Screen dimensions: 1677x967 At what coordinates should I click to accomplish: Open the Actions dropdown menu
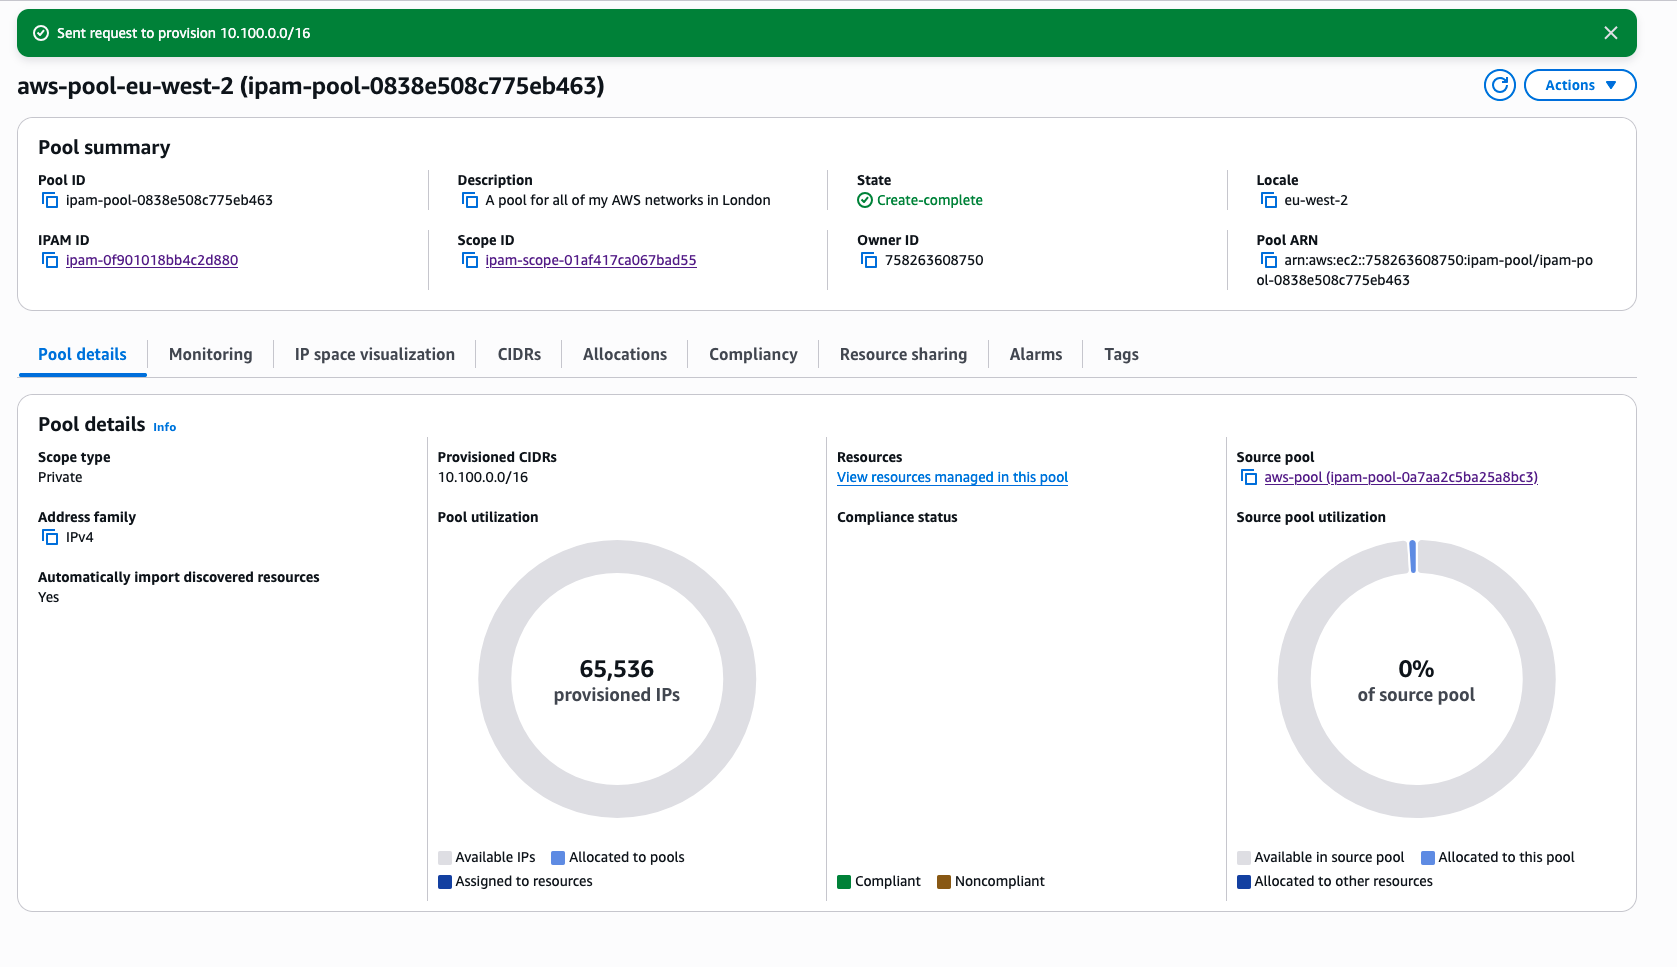[1579, 86]
